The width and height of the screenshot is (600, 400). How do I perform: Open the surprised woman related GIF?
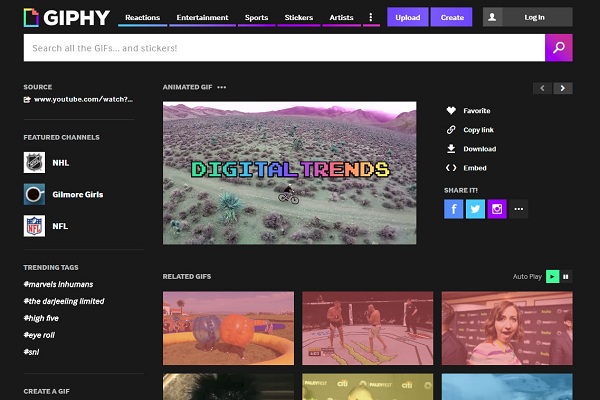(507, 328)
